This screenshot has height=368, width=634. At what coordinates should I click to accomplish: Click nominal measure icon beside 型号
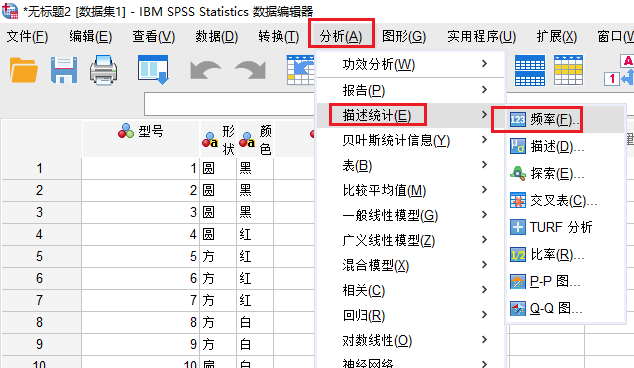coord(126,131)
